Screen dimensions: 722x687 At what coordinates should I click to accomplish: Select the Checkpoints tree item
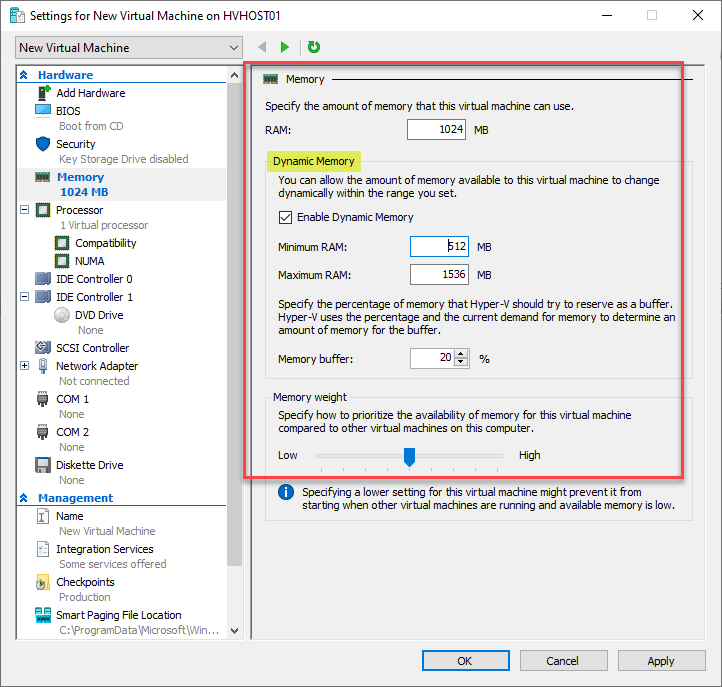(x=85, y=582)
